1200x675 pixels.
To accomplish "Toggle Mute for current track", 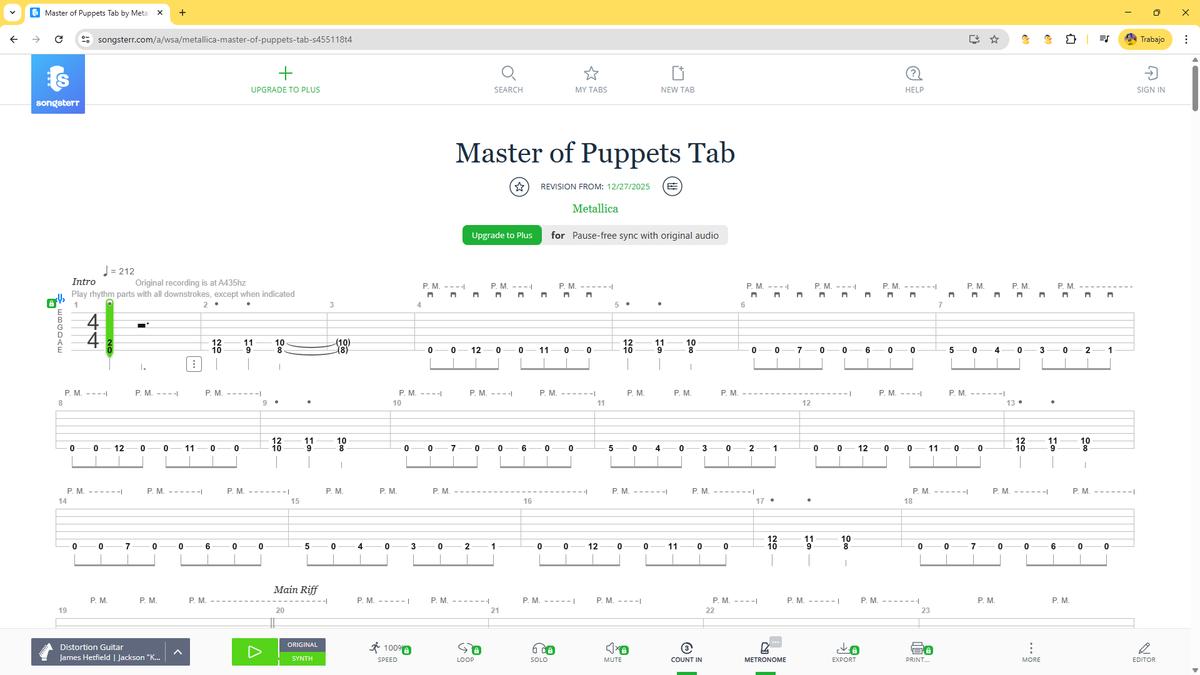I will pos(613,653).
